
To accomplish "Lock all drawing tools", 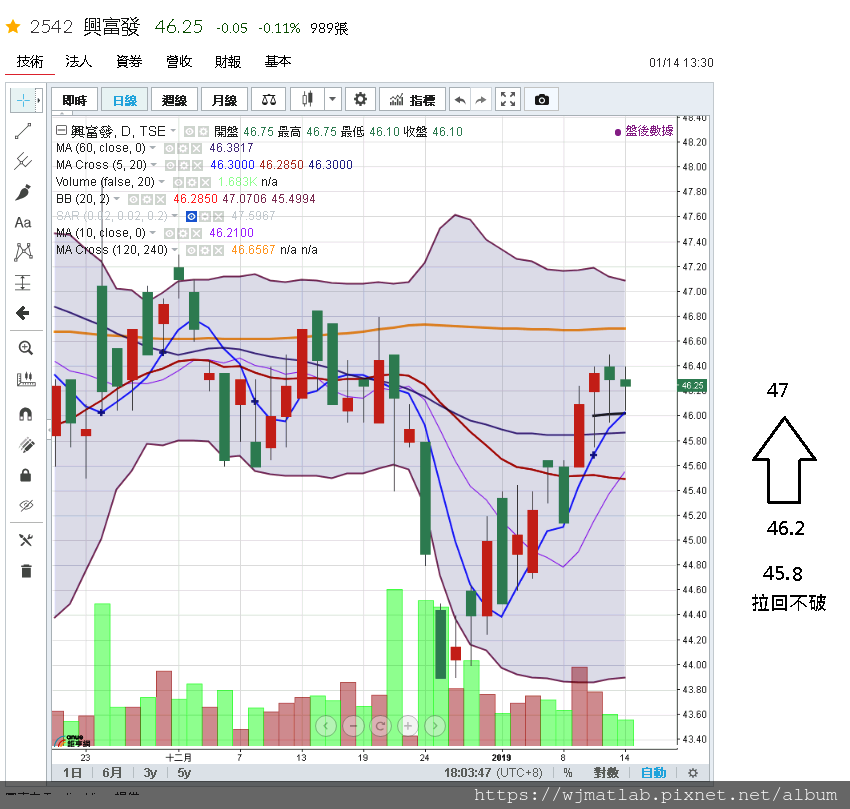I will [x=25, y=476].
